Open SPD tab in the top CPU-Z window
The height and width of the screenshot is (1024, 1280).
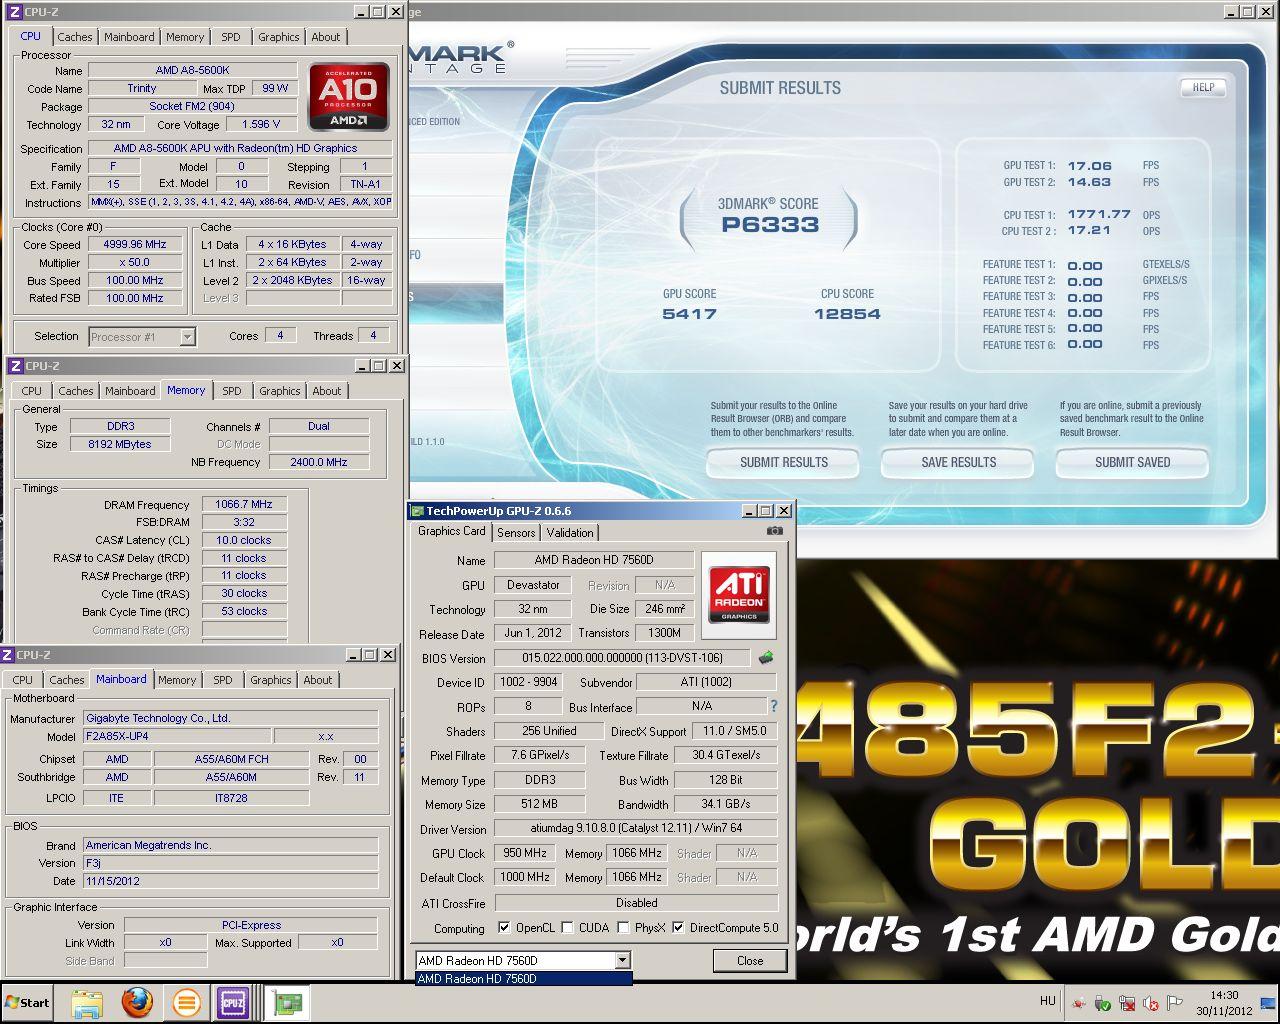tap(231, 37)
